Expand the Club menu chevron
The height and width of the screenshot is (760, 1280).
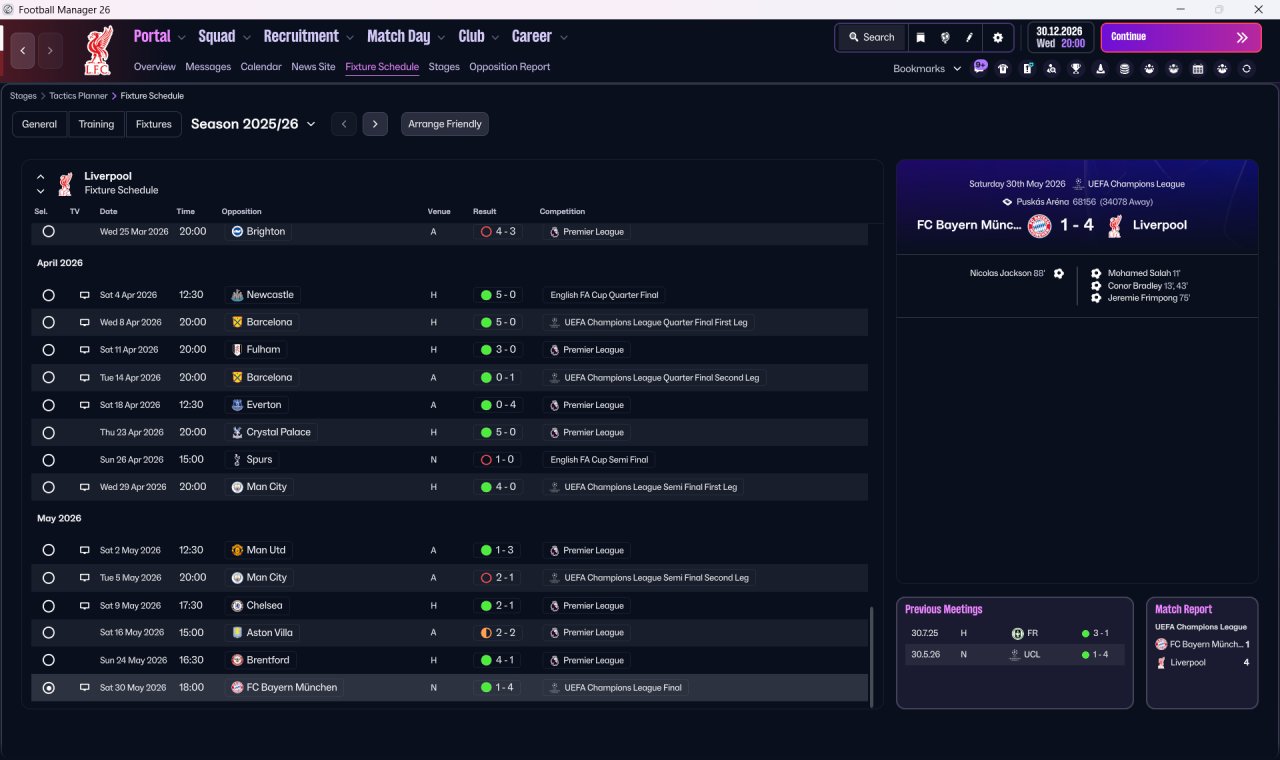pos(495,38)
